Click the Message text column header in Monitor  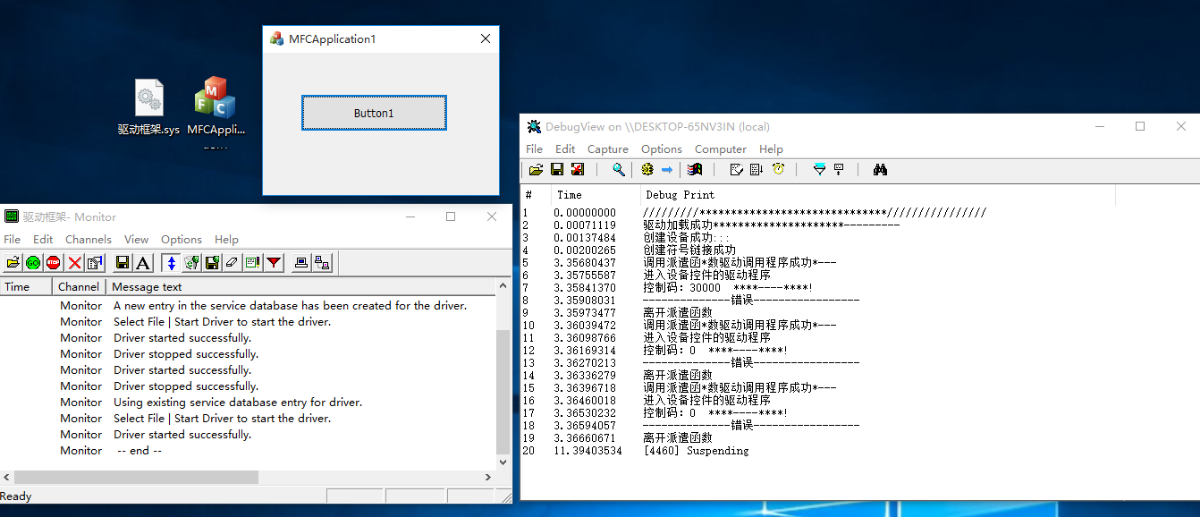[x=302, y=287]
